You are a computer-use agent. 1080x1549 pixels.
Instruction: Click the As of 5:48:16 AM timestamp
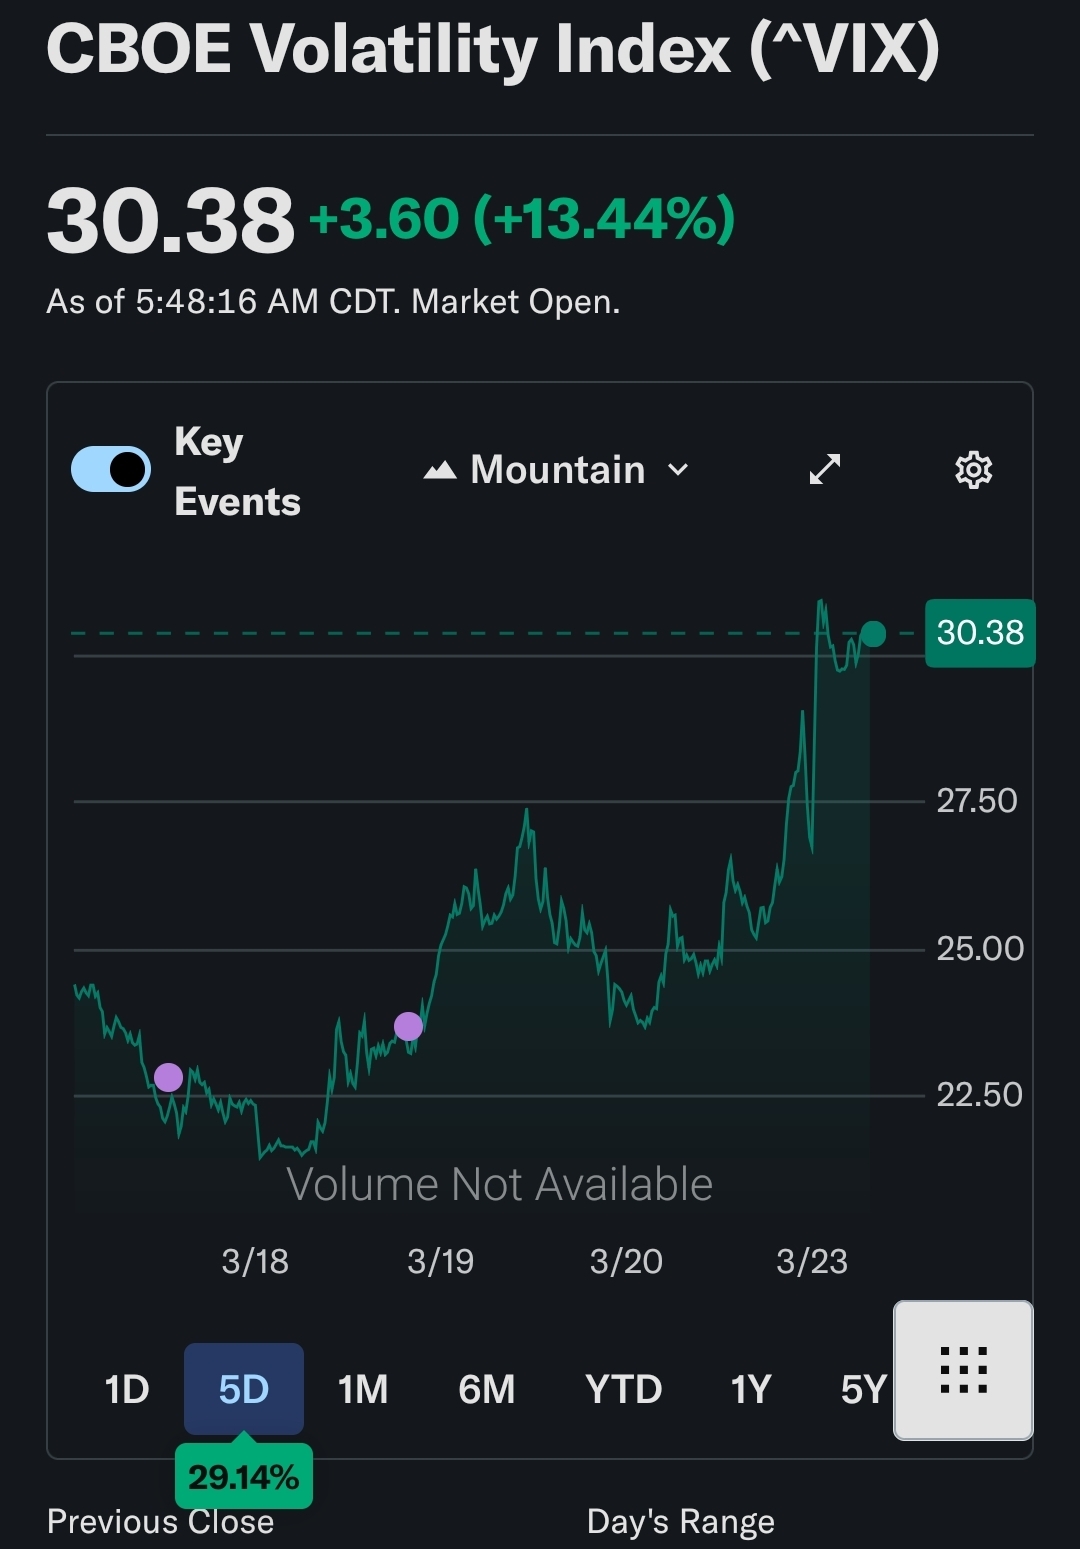tap(333, 301)
